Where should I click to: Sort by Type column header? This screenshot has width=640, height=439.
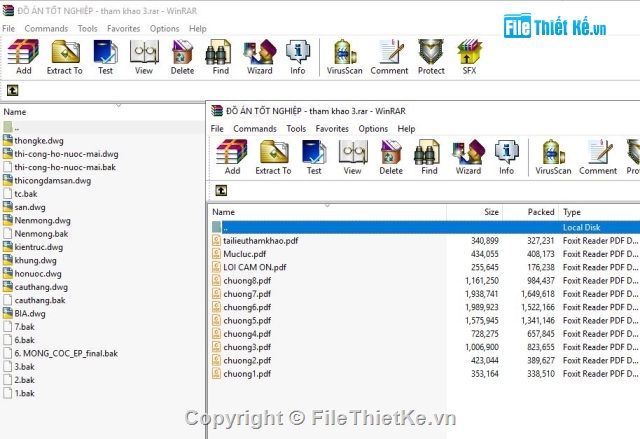(x=599, y=212)
